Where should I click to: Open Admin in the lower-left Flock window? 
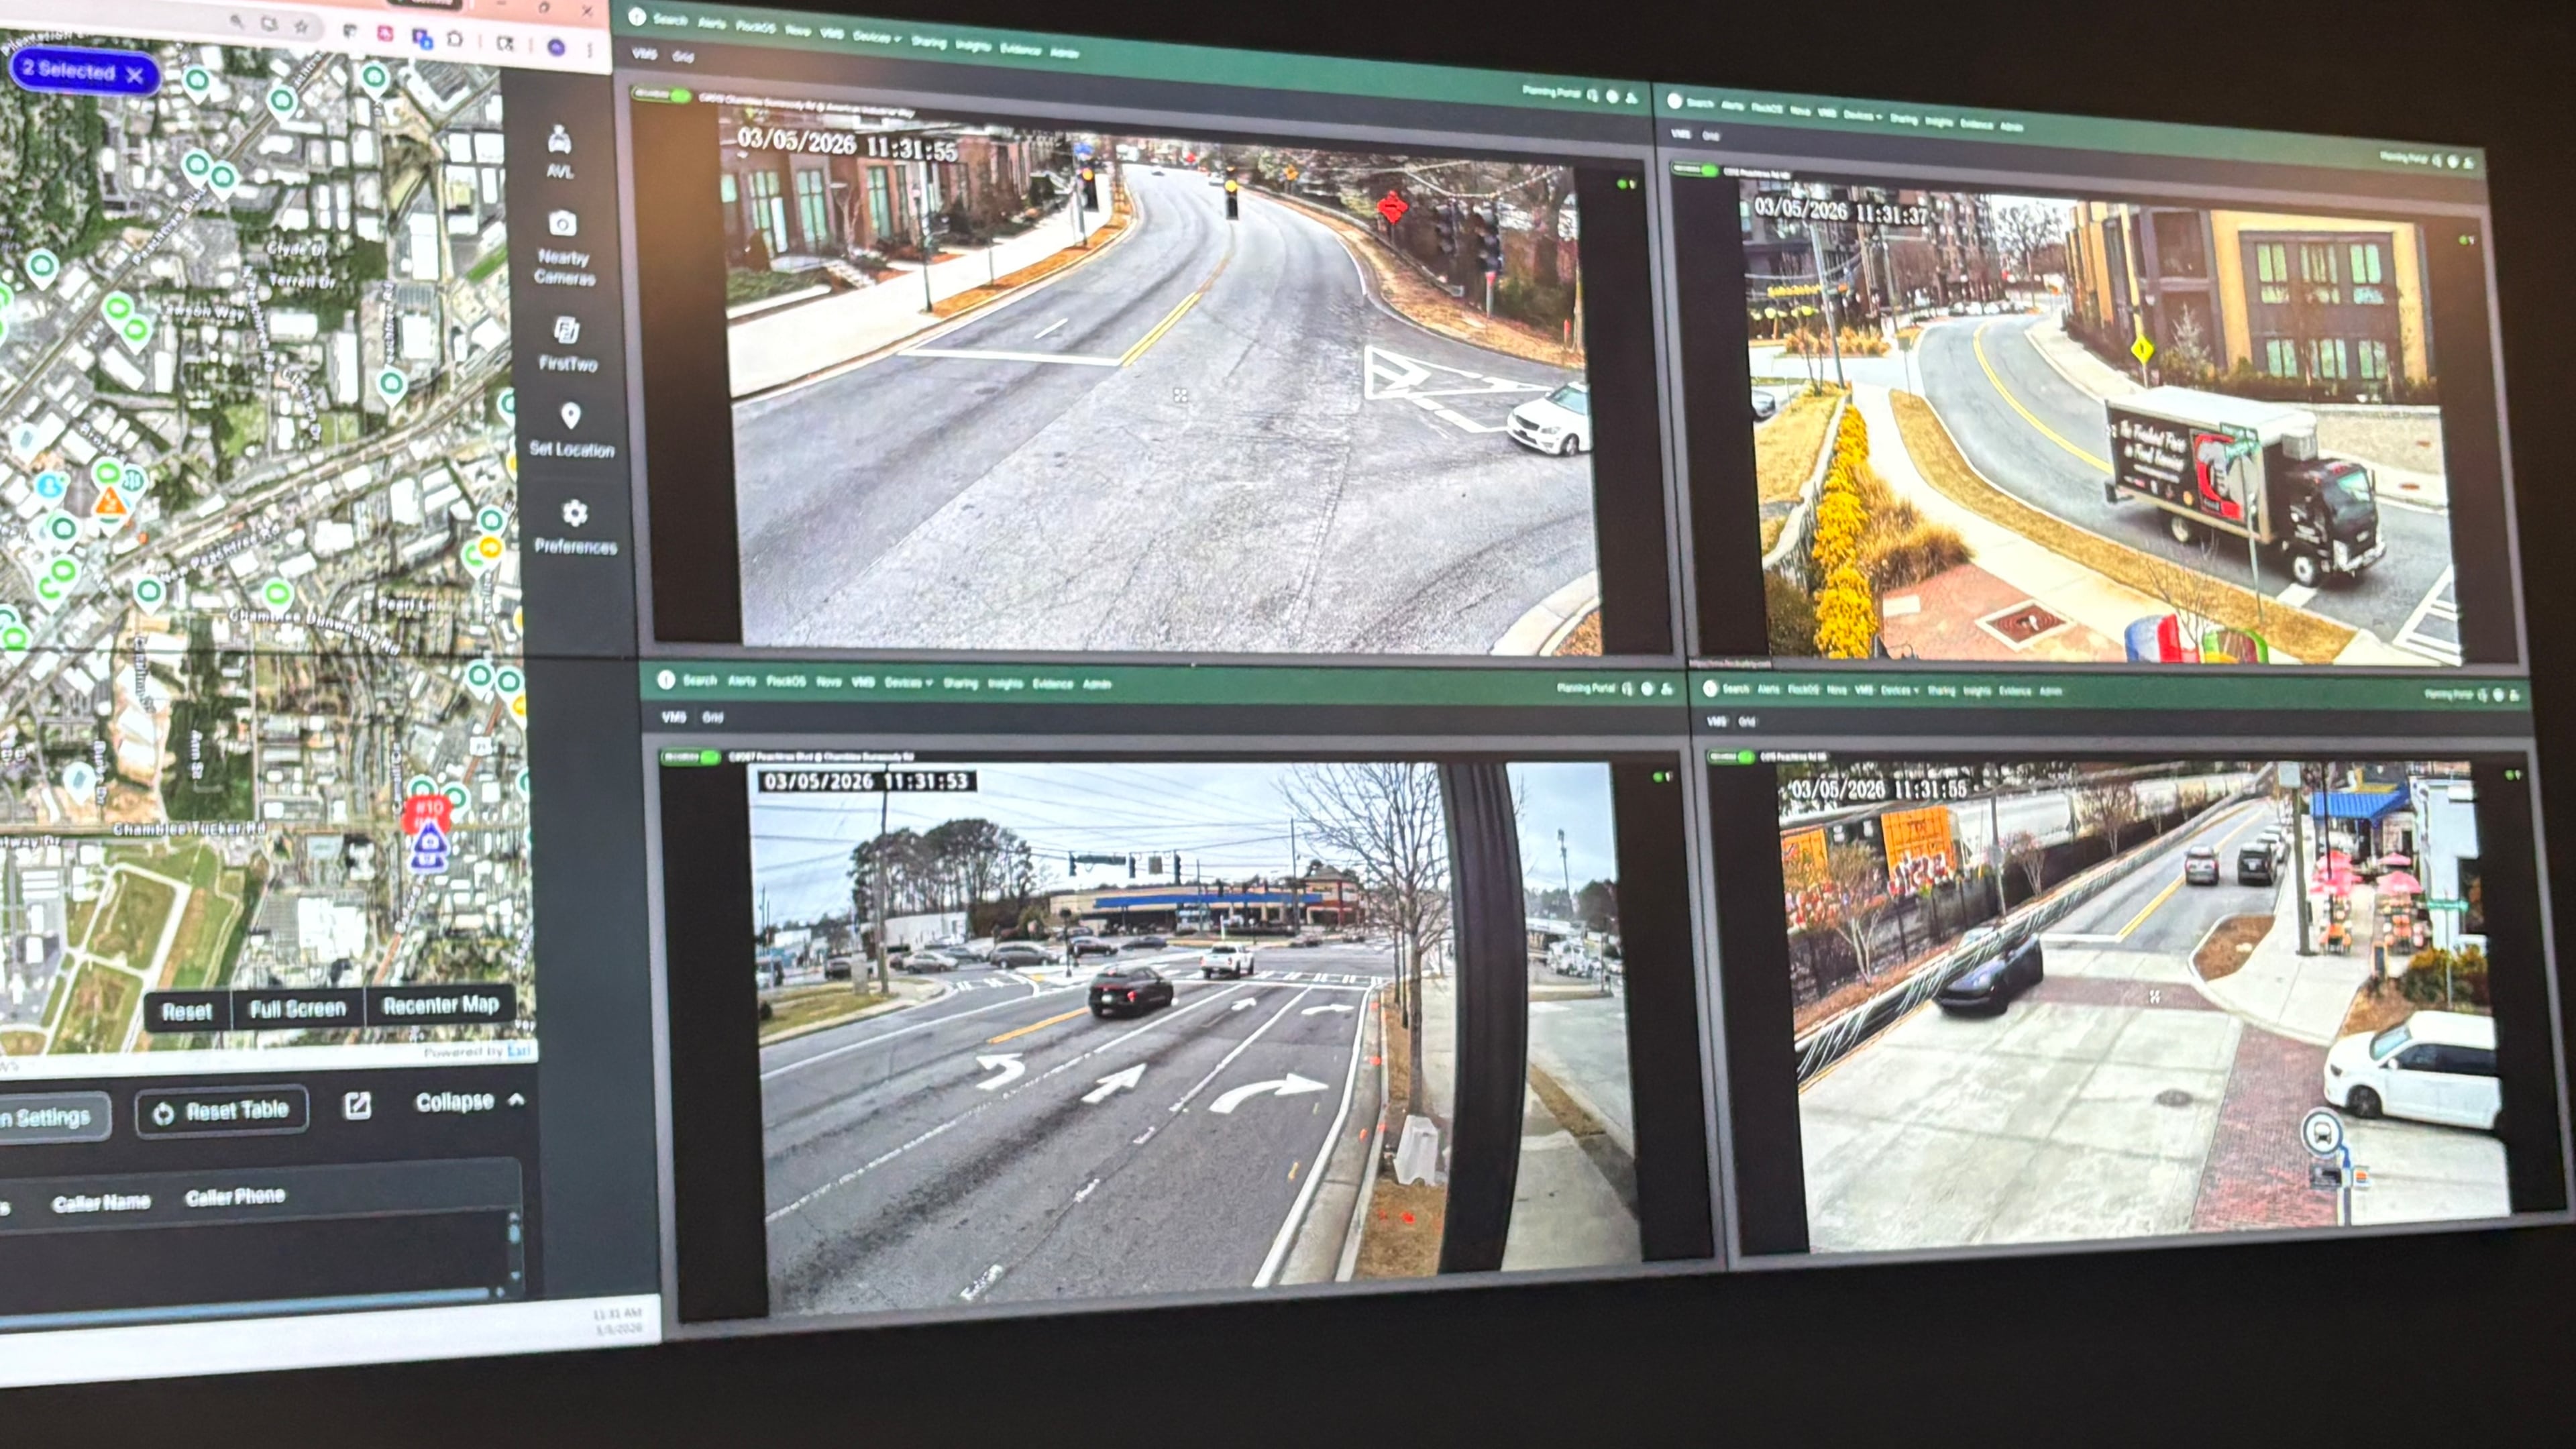tap(1097, 684)
